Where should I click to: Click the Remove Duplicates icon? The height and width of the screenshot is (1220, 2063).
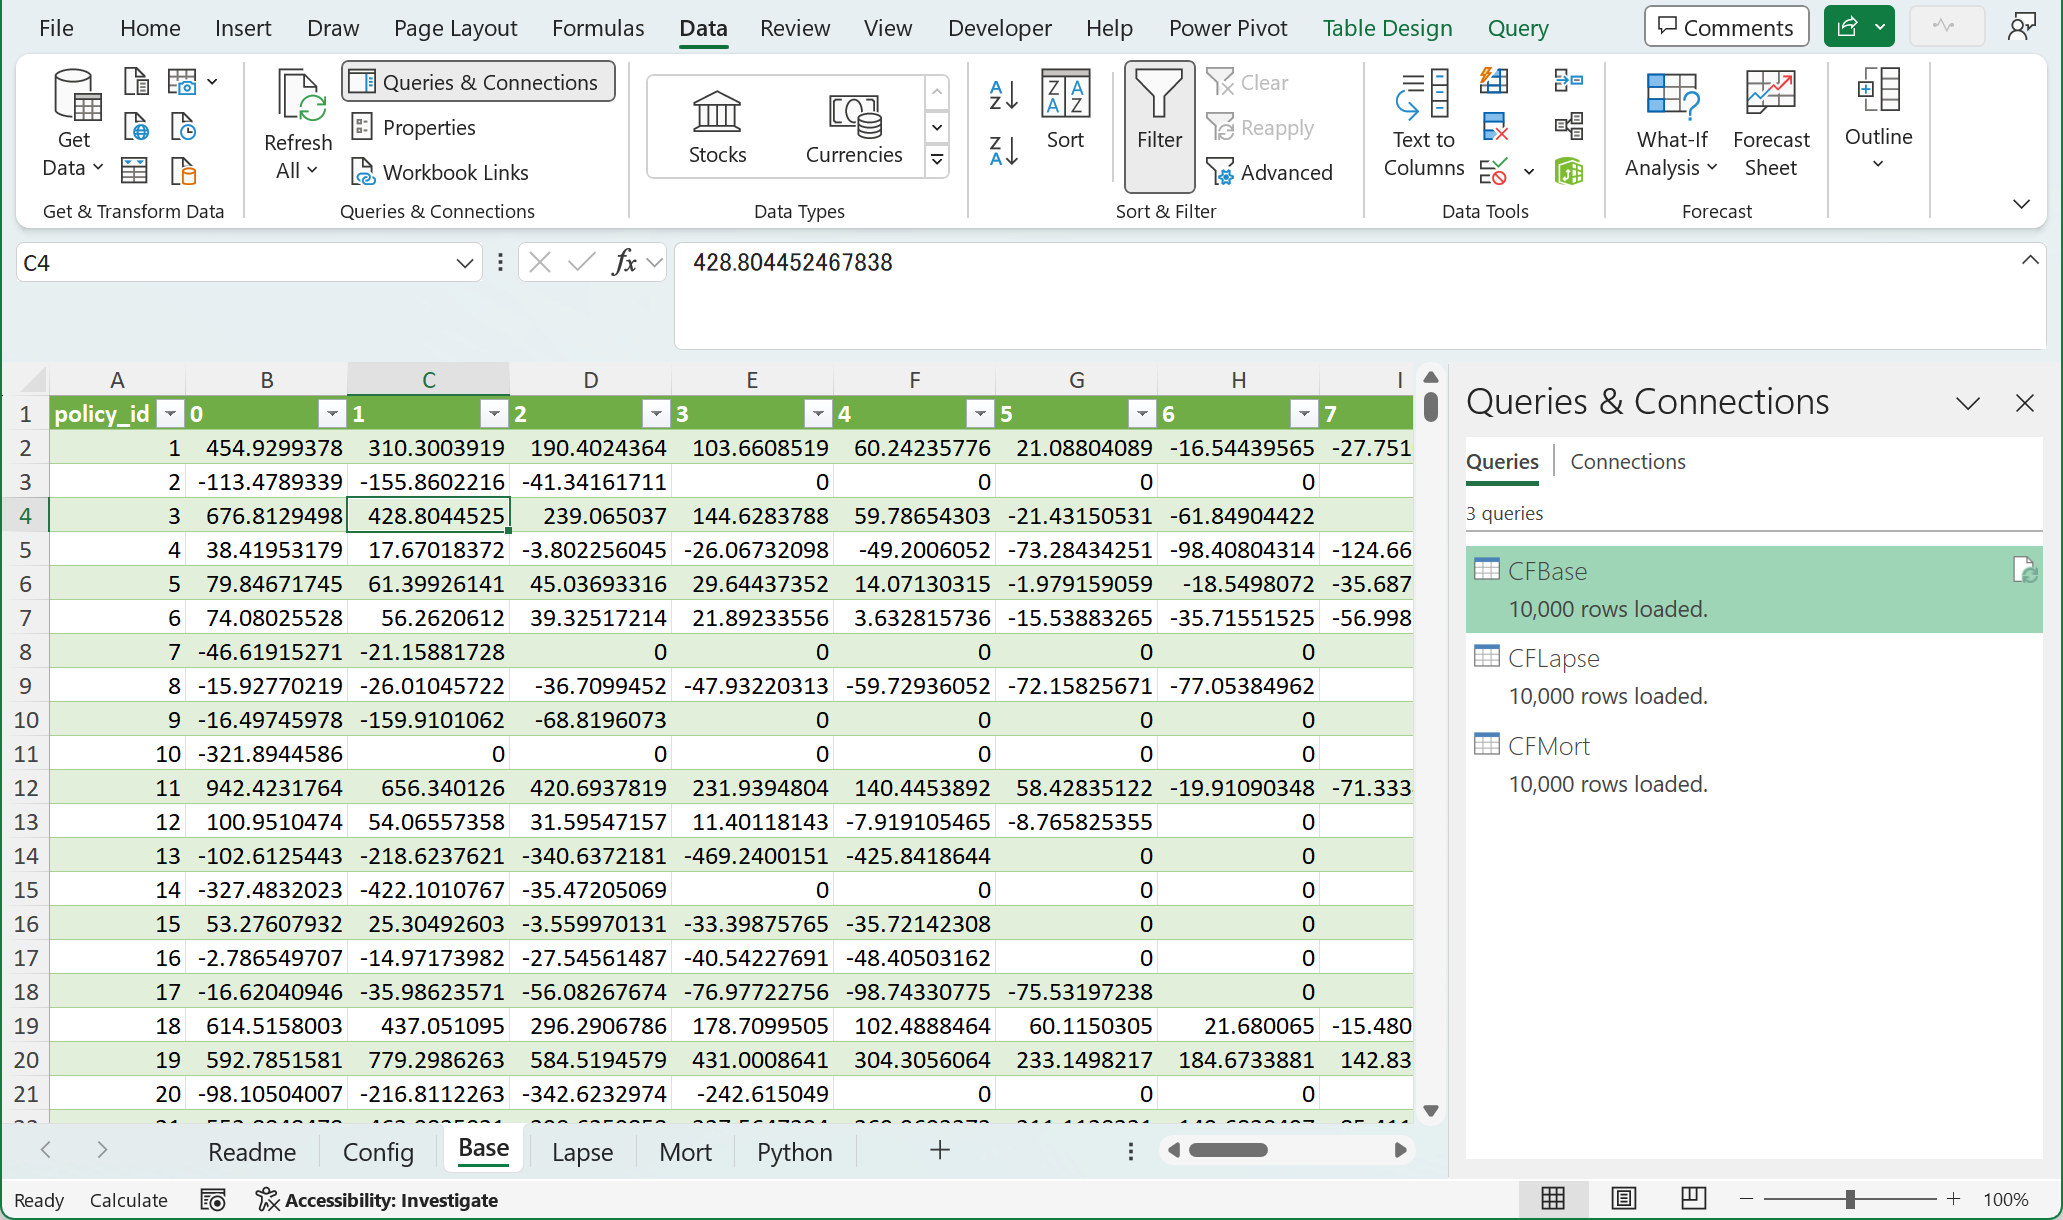coord(1494,127)
